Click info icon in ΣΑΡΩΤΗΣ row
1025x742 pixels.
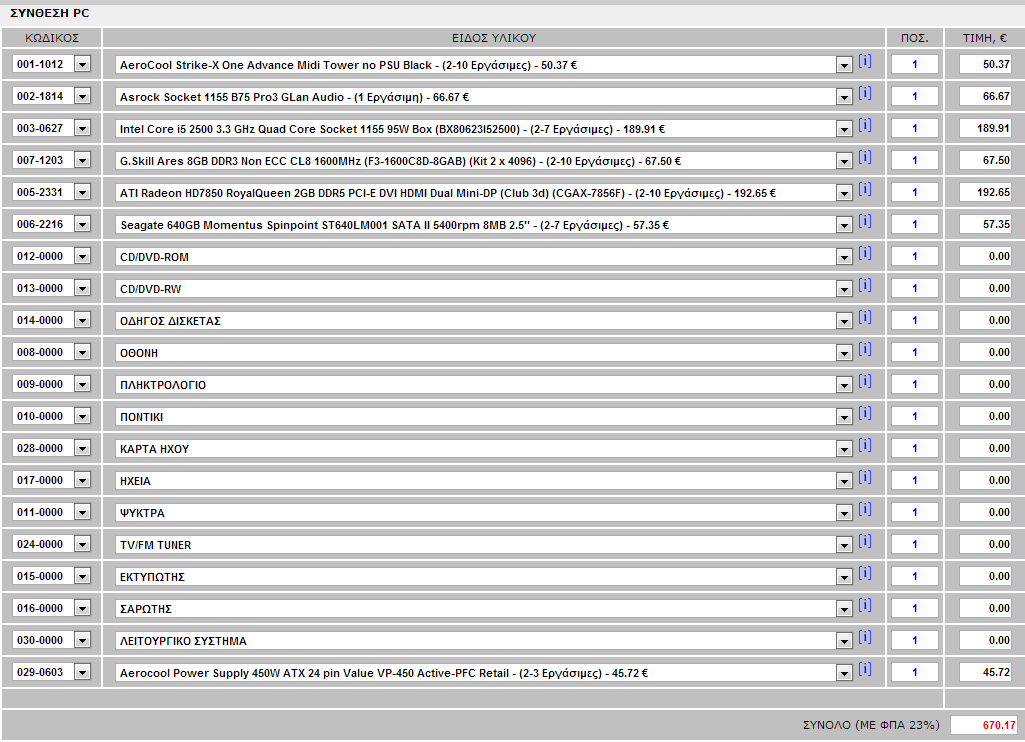coord(864,605)
